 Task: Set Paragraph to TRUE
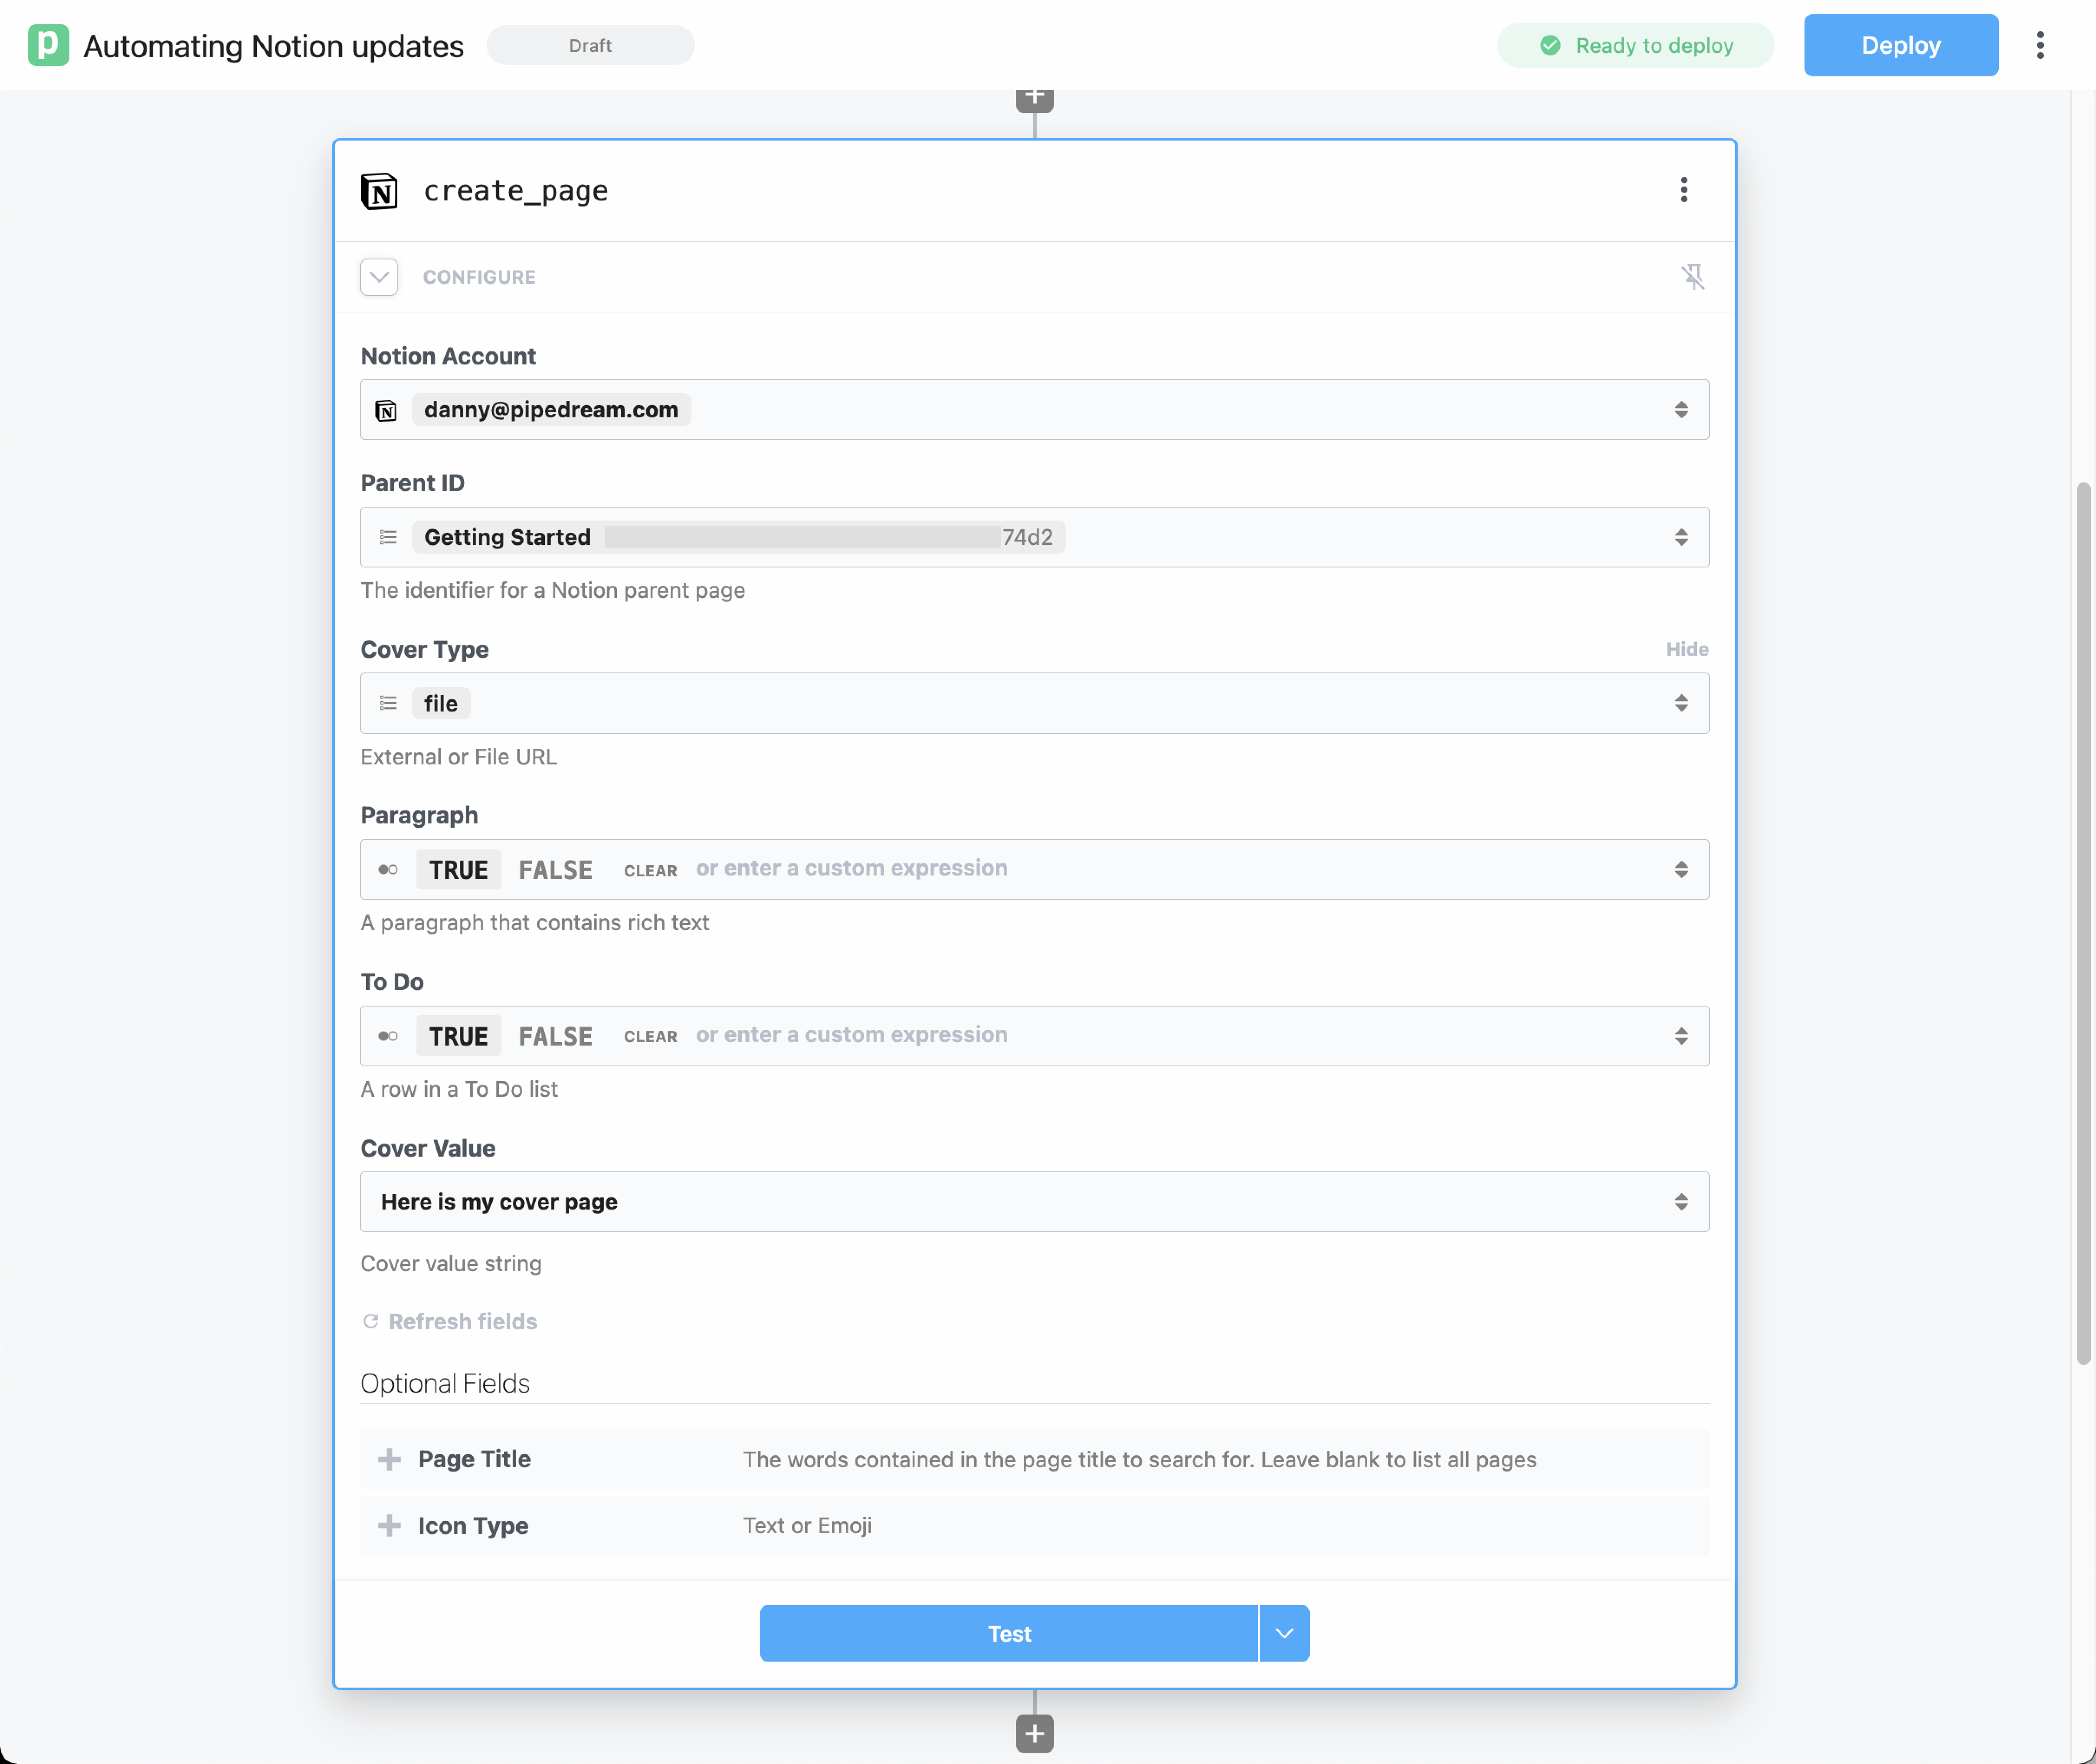pos(459,869)
